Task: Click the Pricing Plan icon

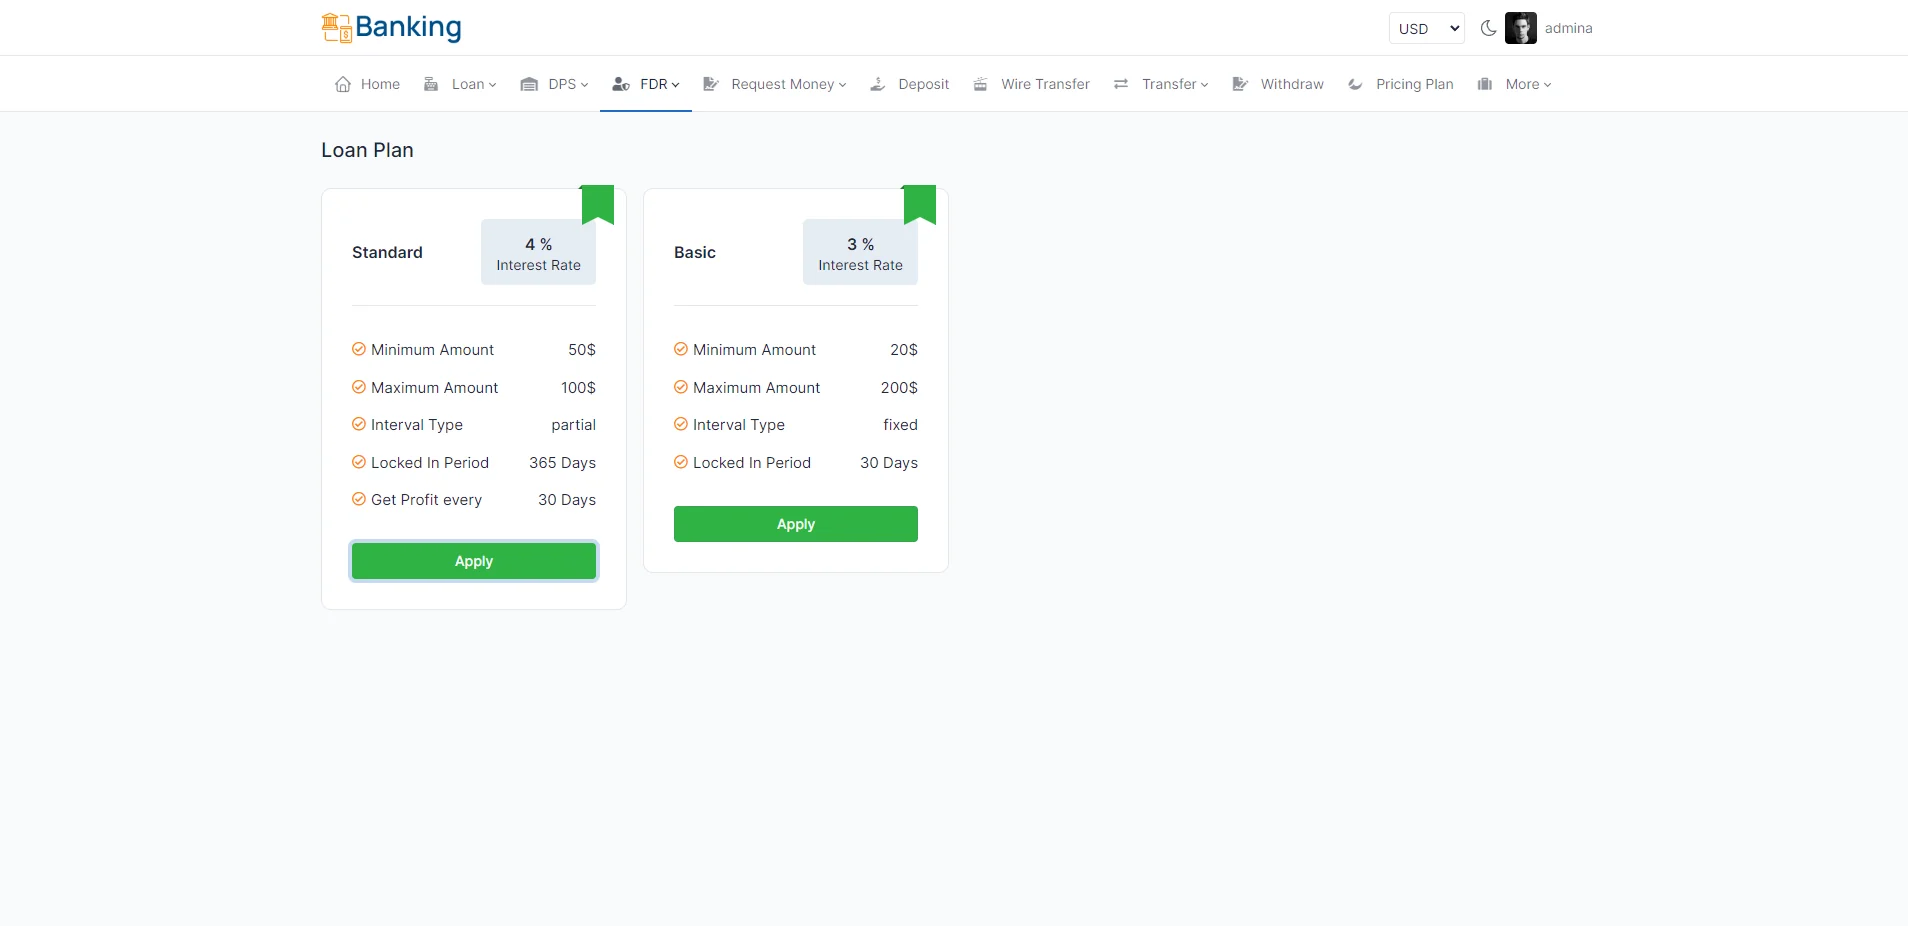Action: click(1355, 84)
